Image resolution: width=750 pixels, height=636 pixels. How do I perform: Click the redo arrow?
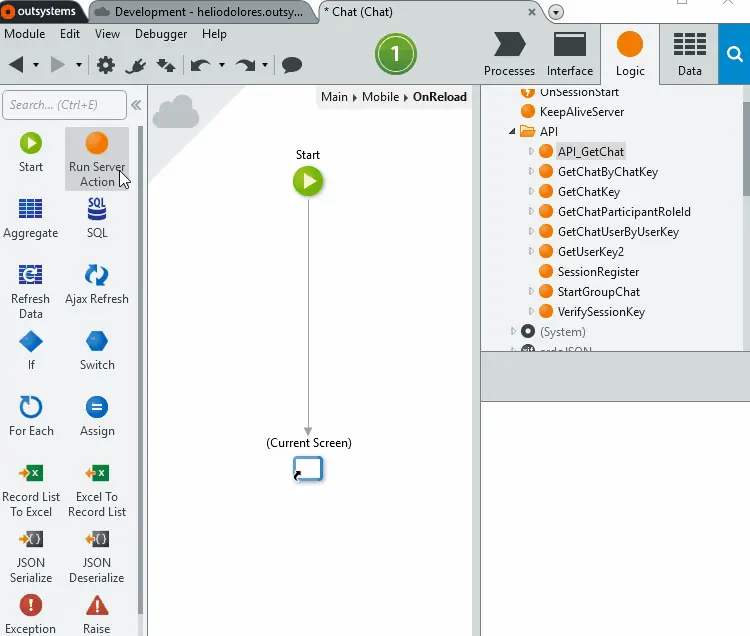pos(245,65)
